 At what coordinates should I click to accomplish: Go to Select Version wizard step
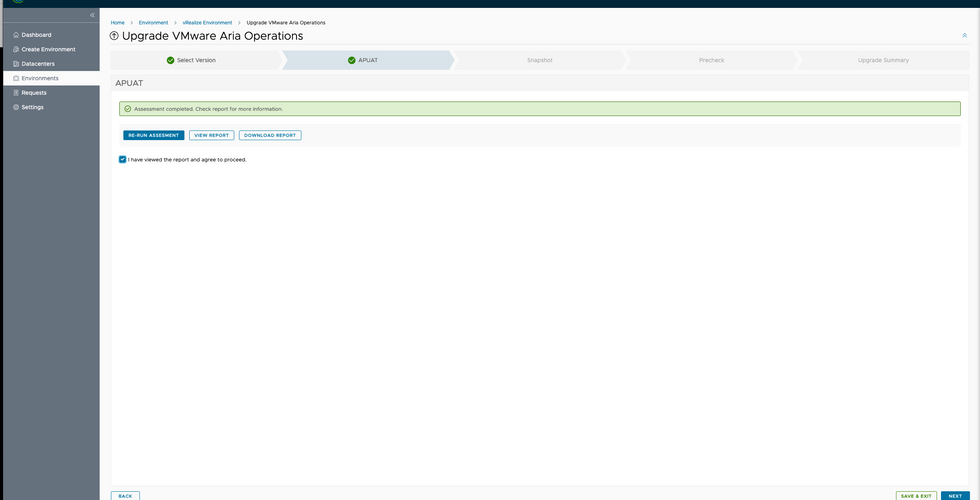pyautogui.click(x=196, y=60)
